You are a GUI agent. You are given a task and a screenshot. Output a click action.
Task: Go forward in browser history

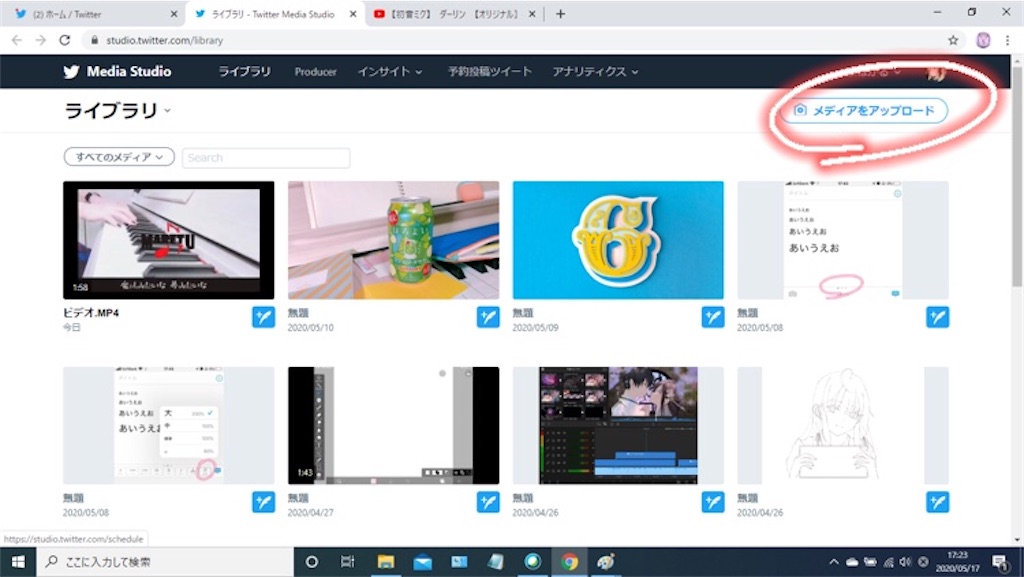[40, 40]
